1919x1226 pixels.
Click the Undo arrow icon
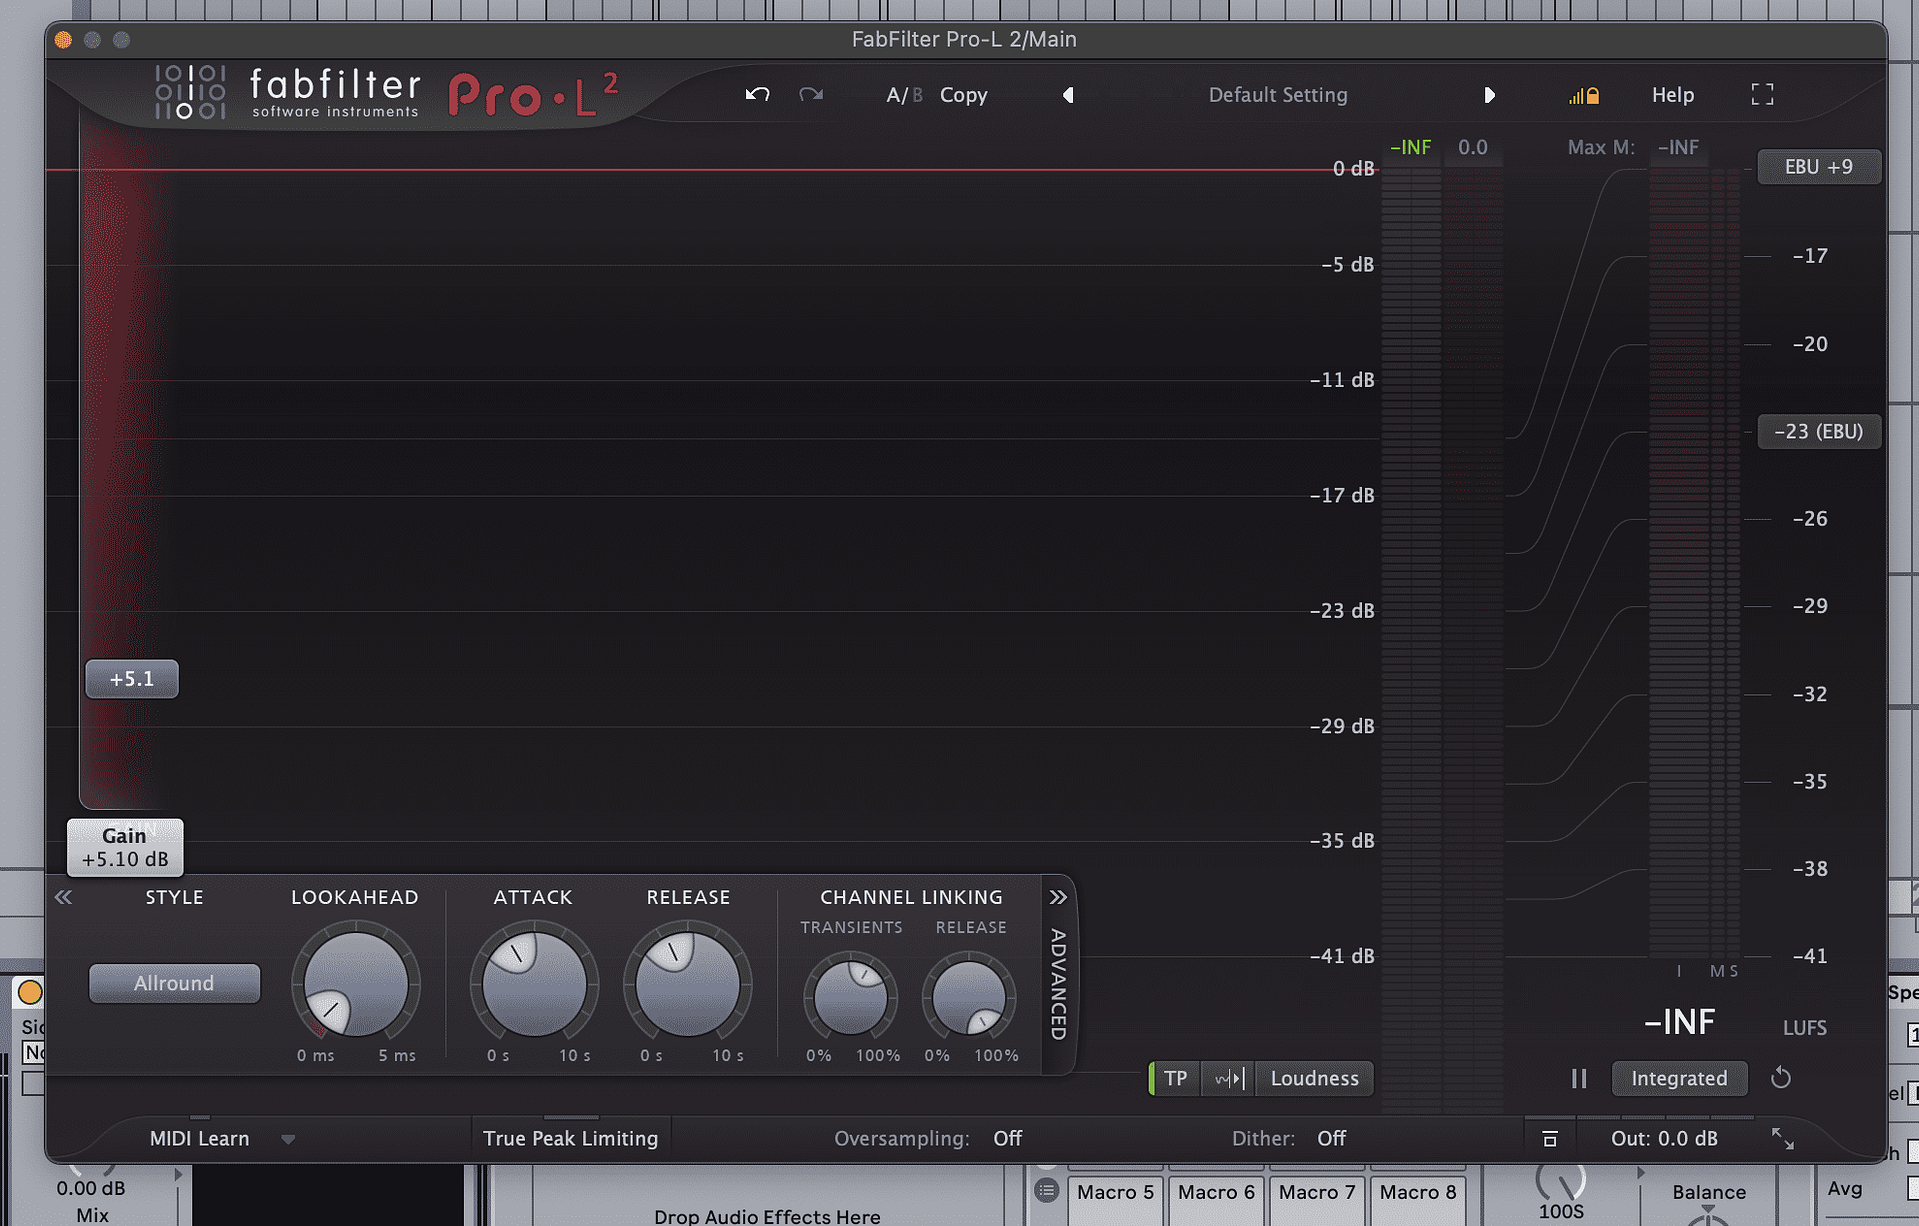[x=757, y=94]
